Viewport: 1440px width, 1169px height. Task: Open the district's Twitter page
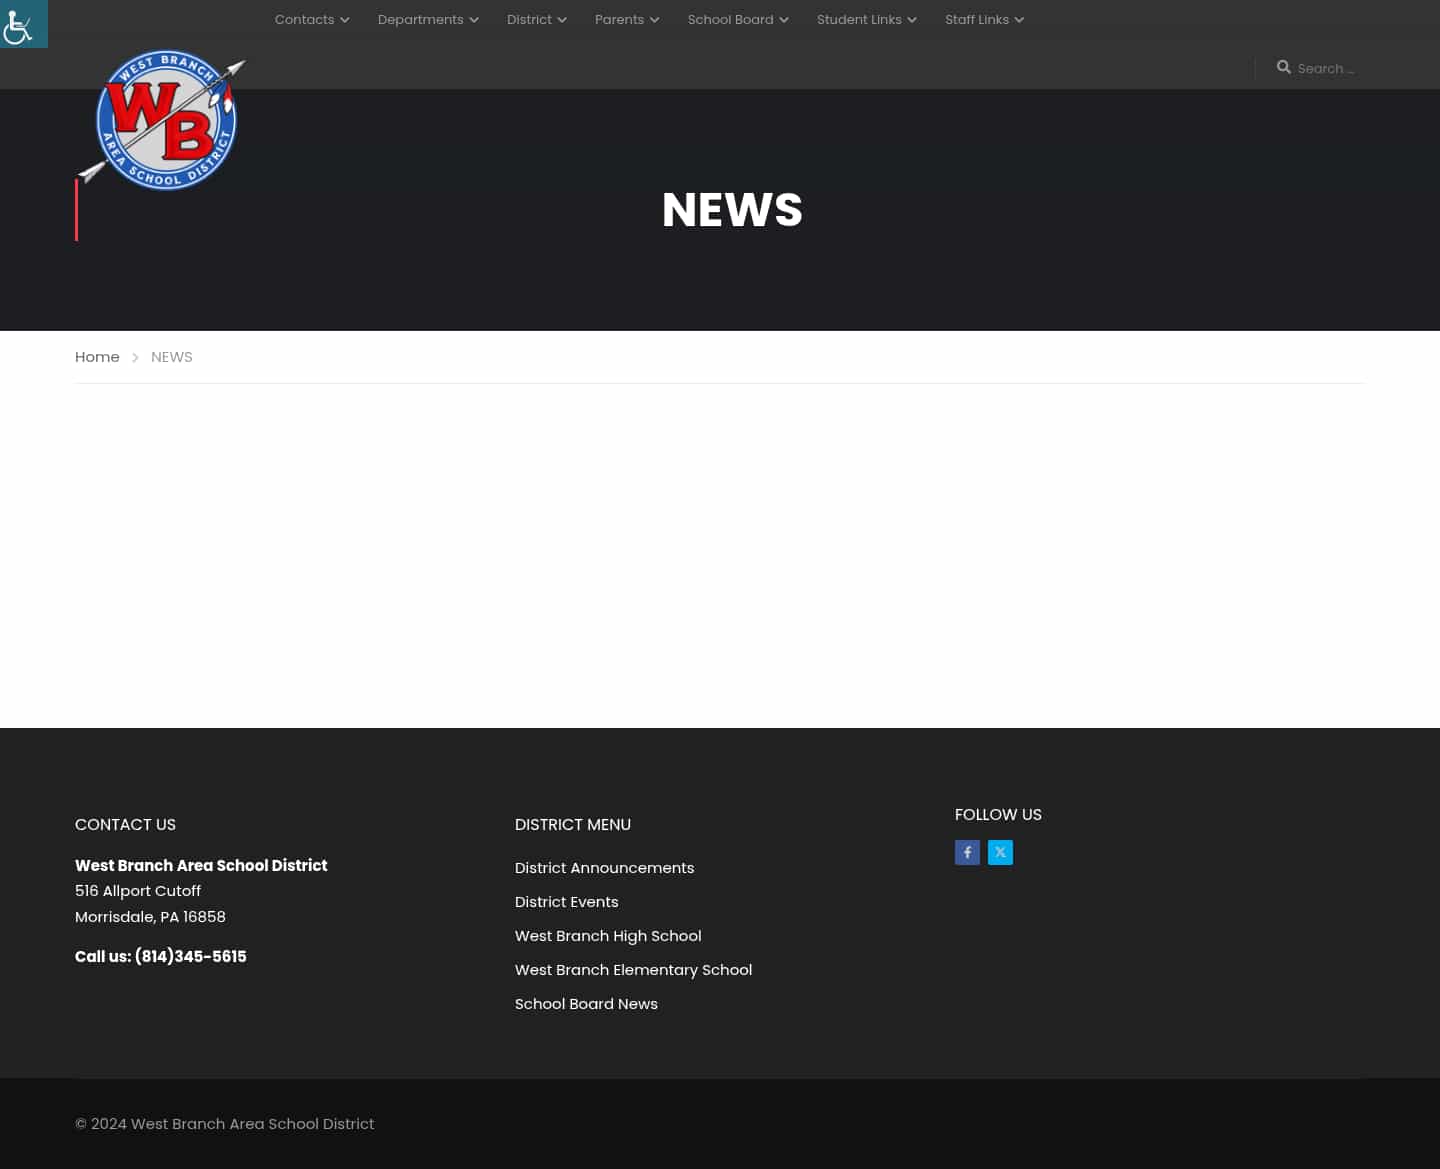1000,852
